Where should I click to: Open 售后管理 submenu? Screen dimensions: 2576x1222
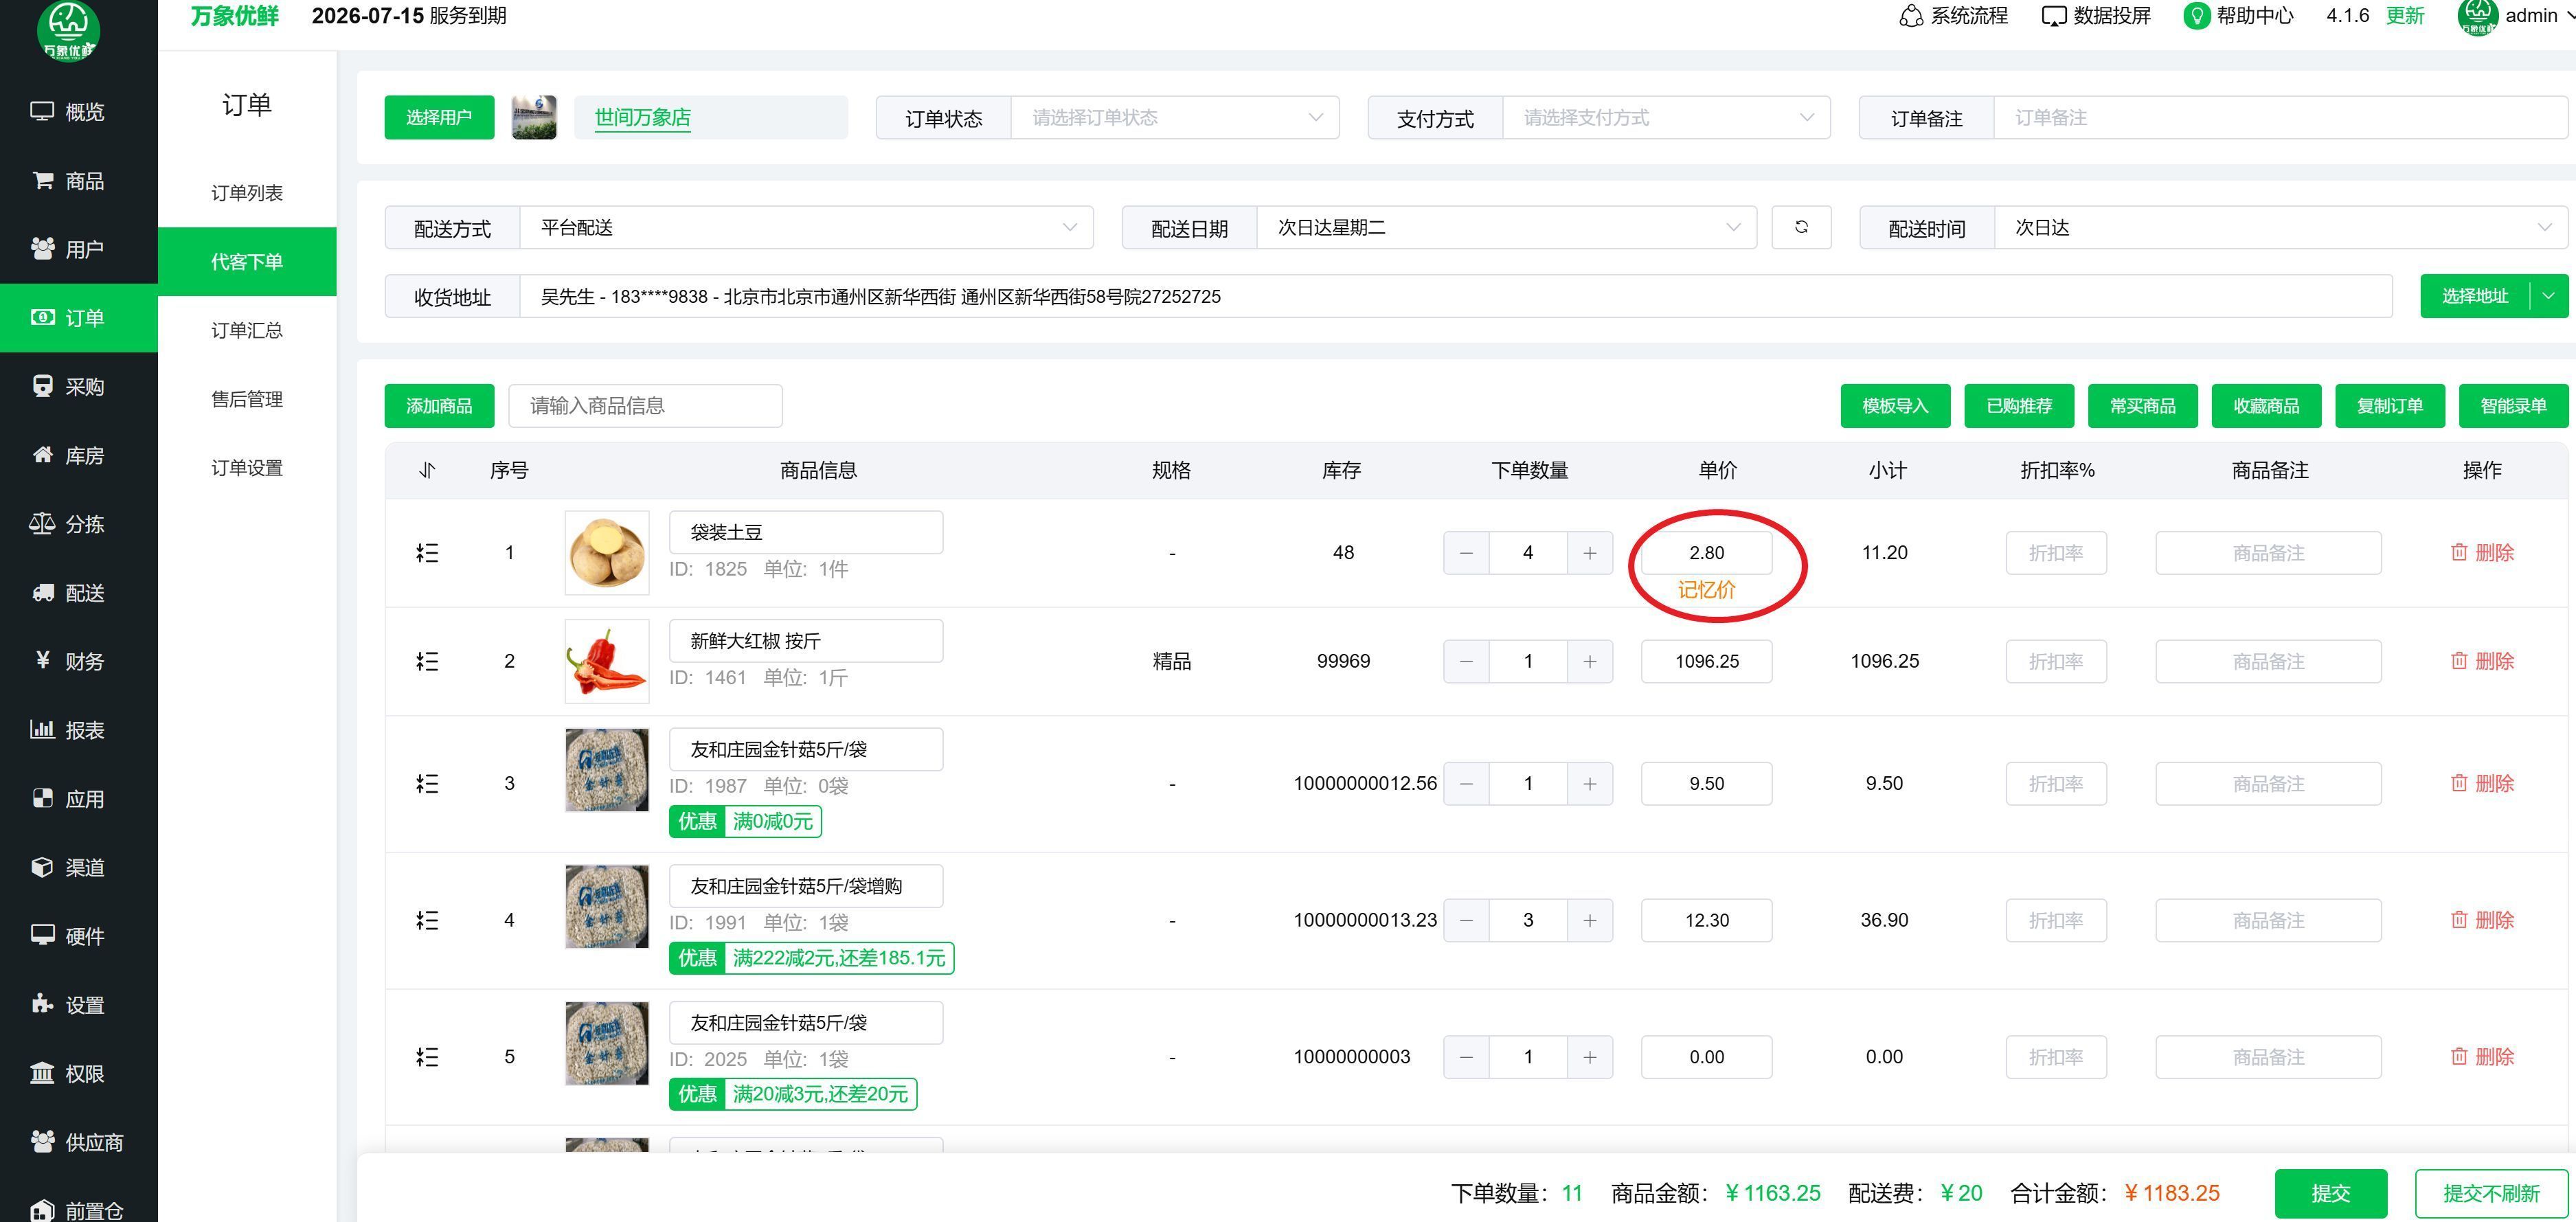pyautogui.click(x=247, y=399)
